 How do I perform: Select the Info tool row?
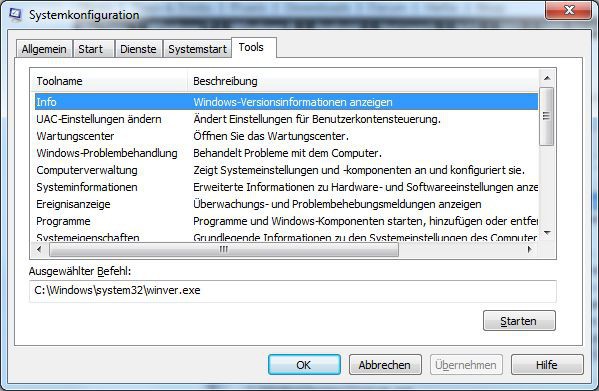click(x=286, y=102)
